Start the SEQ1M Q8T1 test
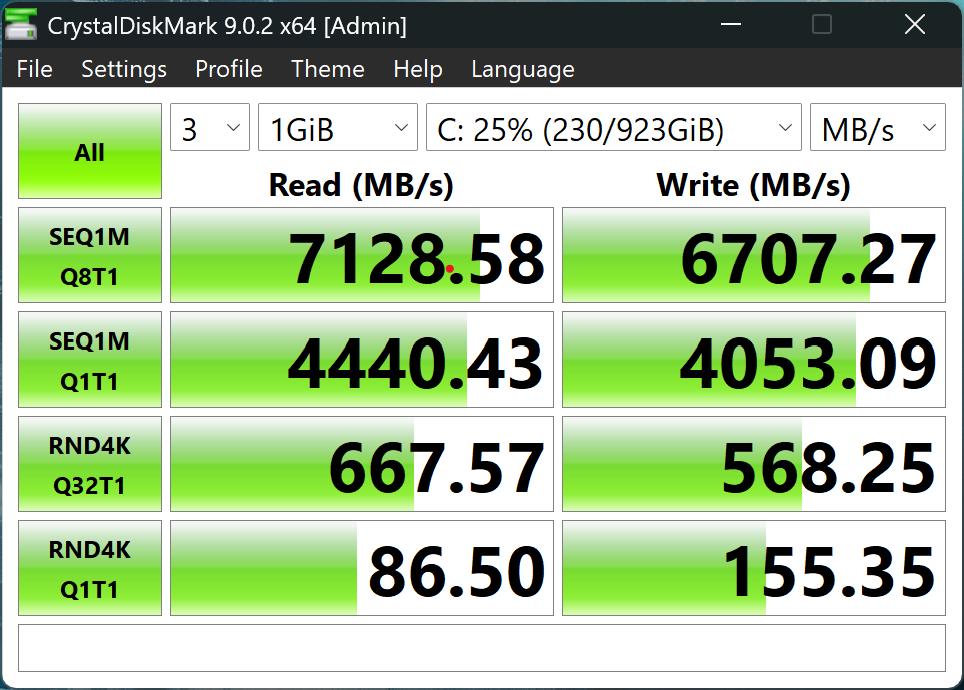Viewport: 964px width, 690px height. pyautogui.click(x=90, y=256)
